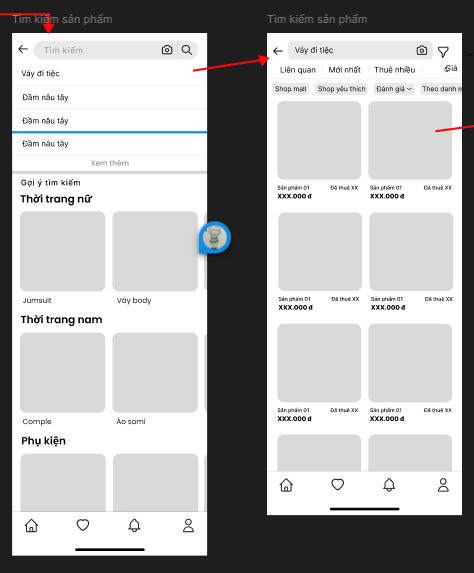Open the funnel filter icon
The width and height of the screenshot is (474, 573).
click(x=443, y=52)
